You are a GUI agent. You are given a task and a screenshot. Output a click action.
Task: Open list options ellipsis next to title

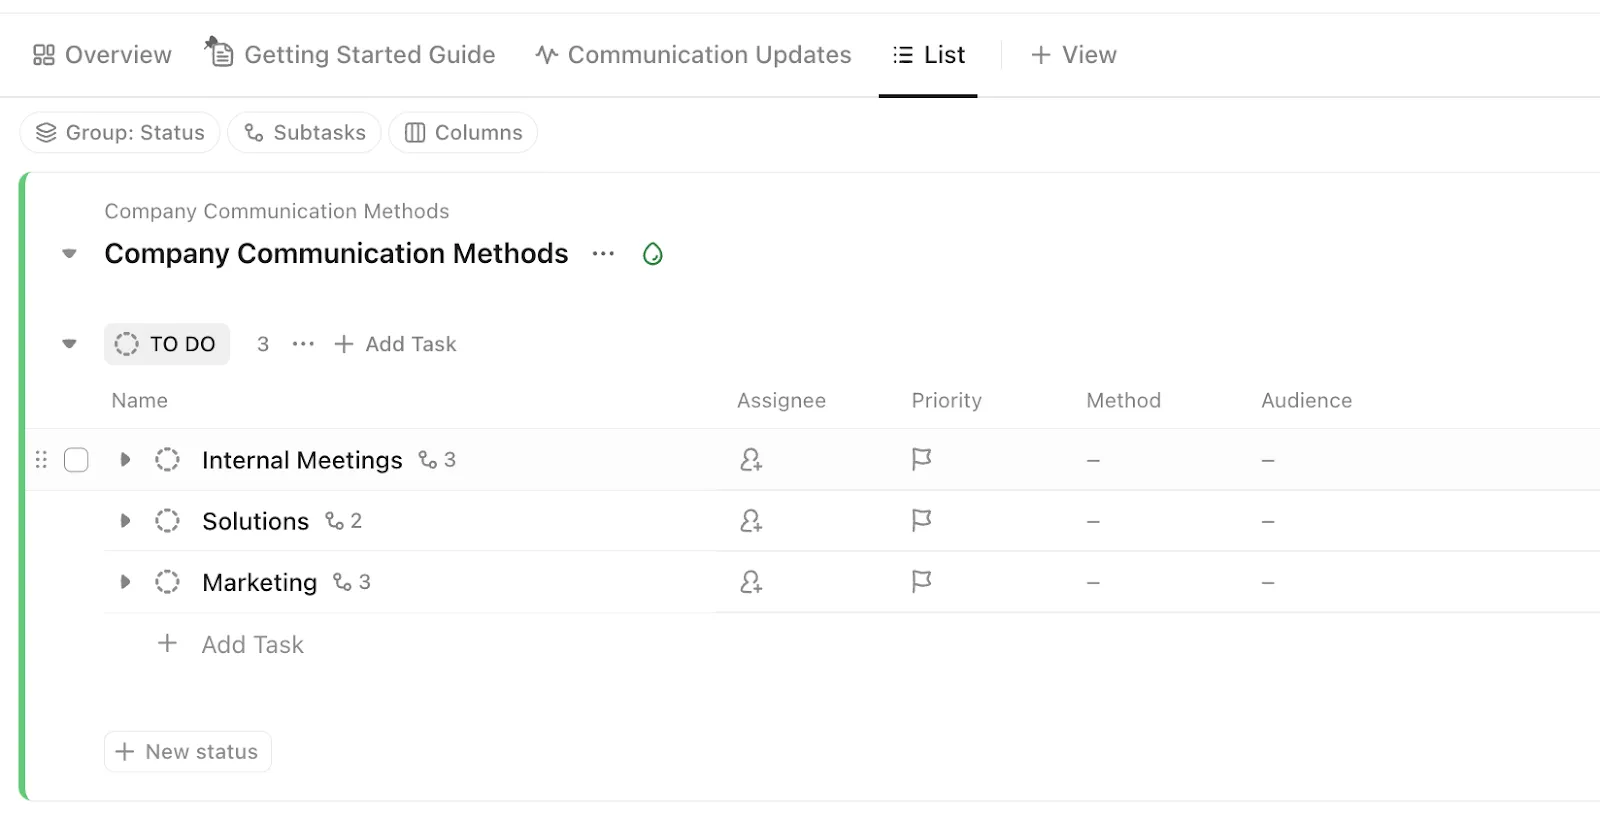tap(603, 254)
